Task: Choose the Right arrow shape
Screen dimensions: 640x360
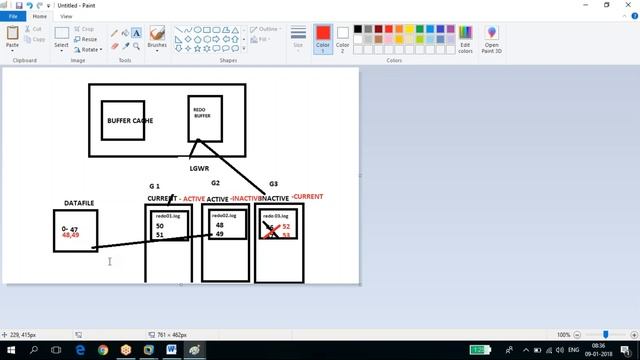Action: (216, 40)
